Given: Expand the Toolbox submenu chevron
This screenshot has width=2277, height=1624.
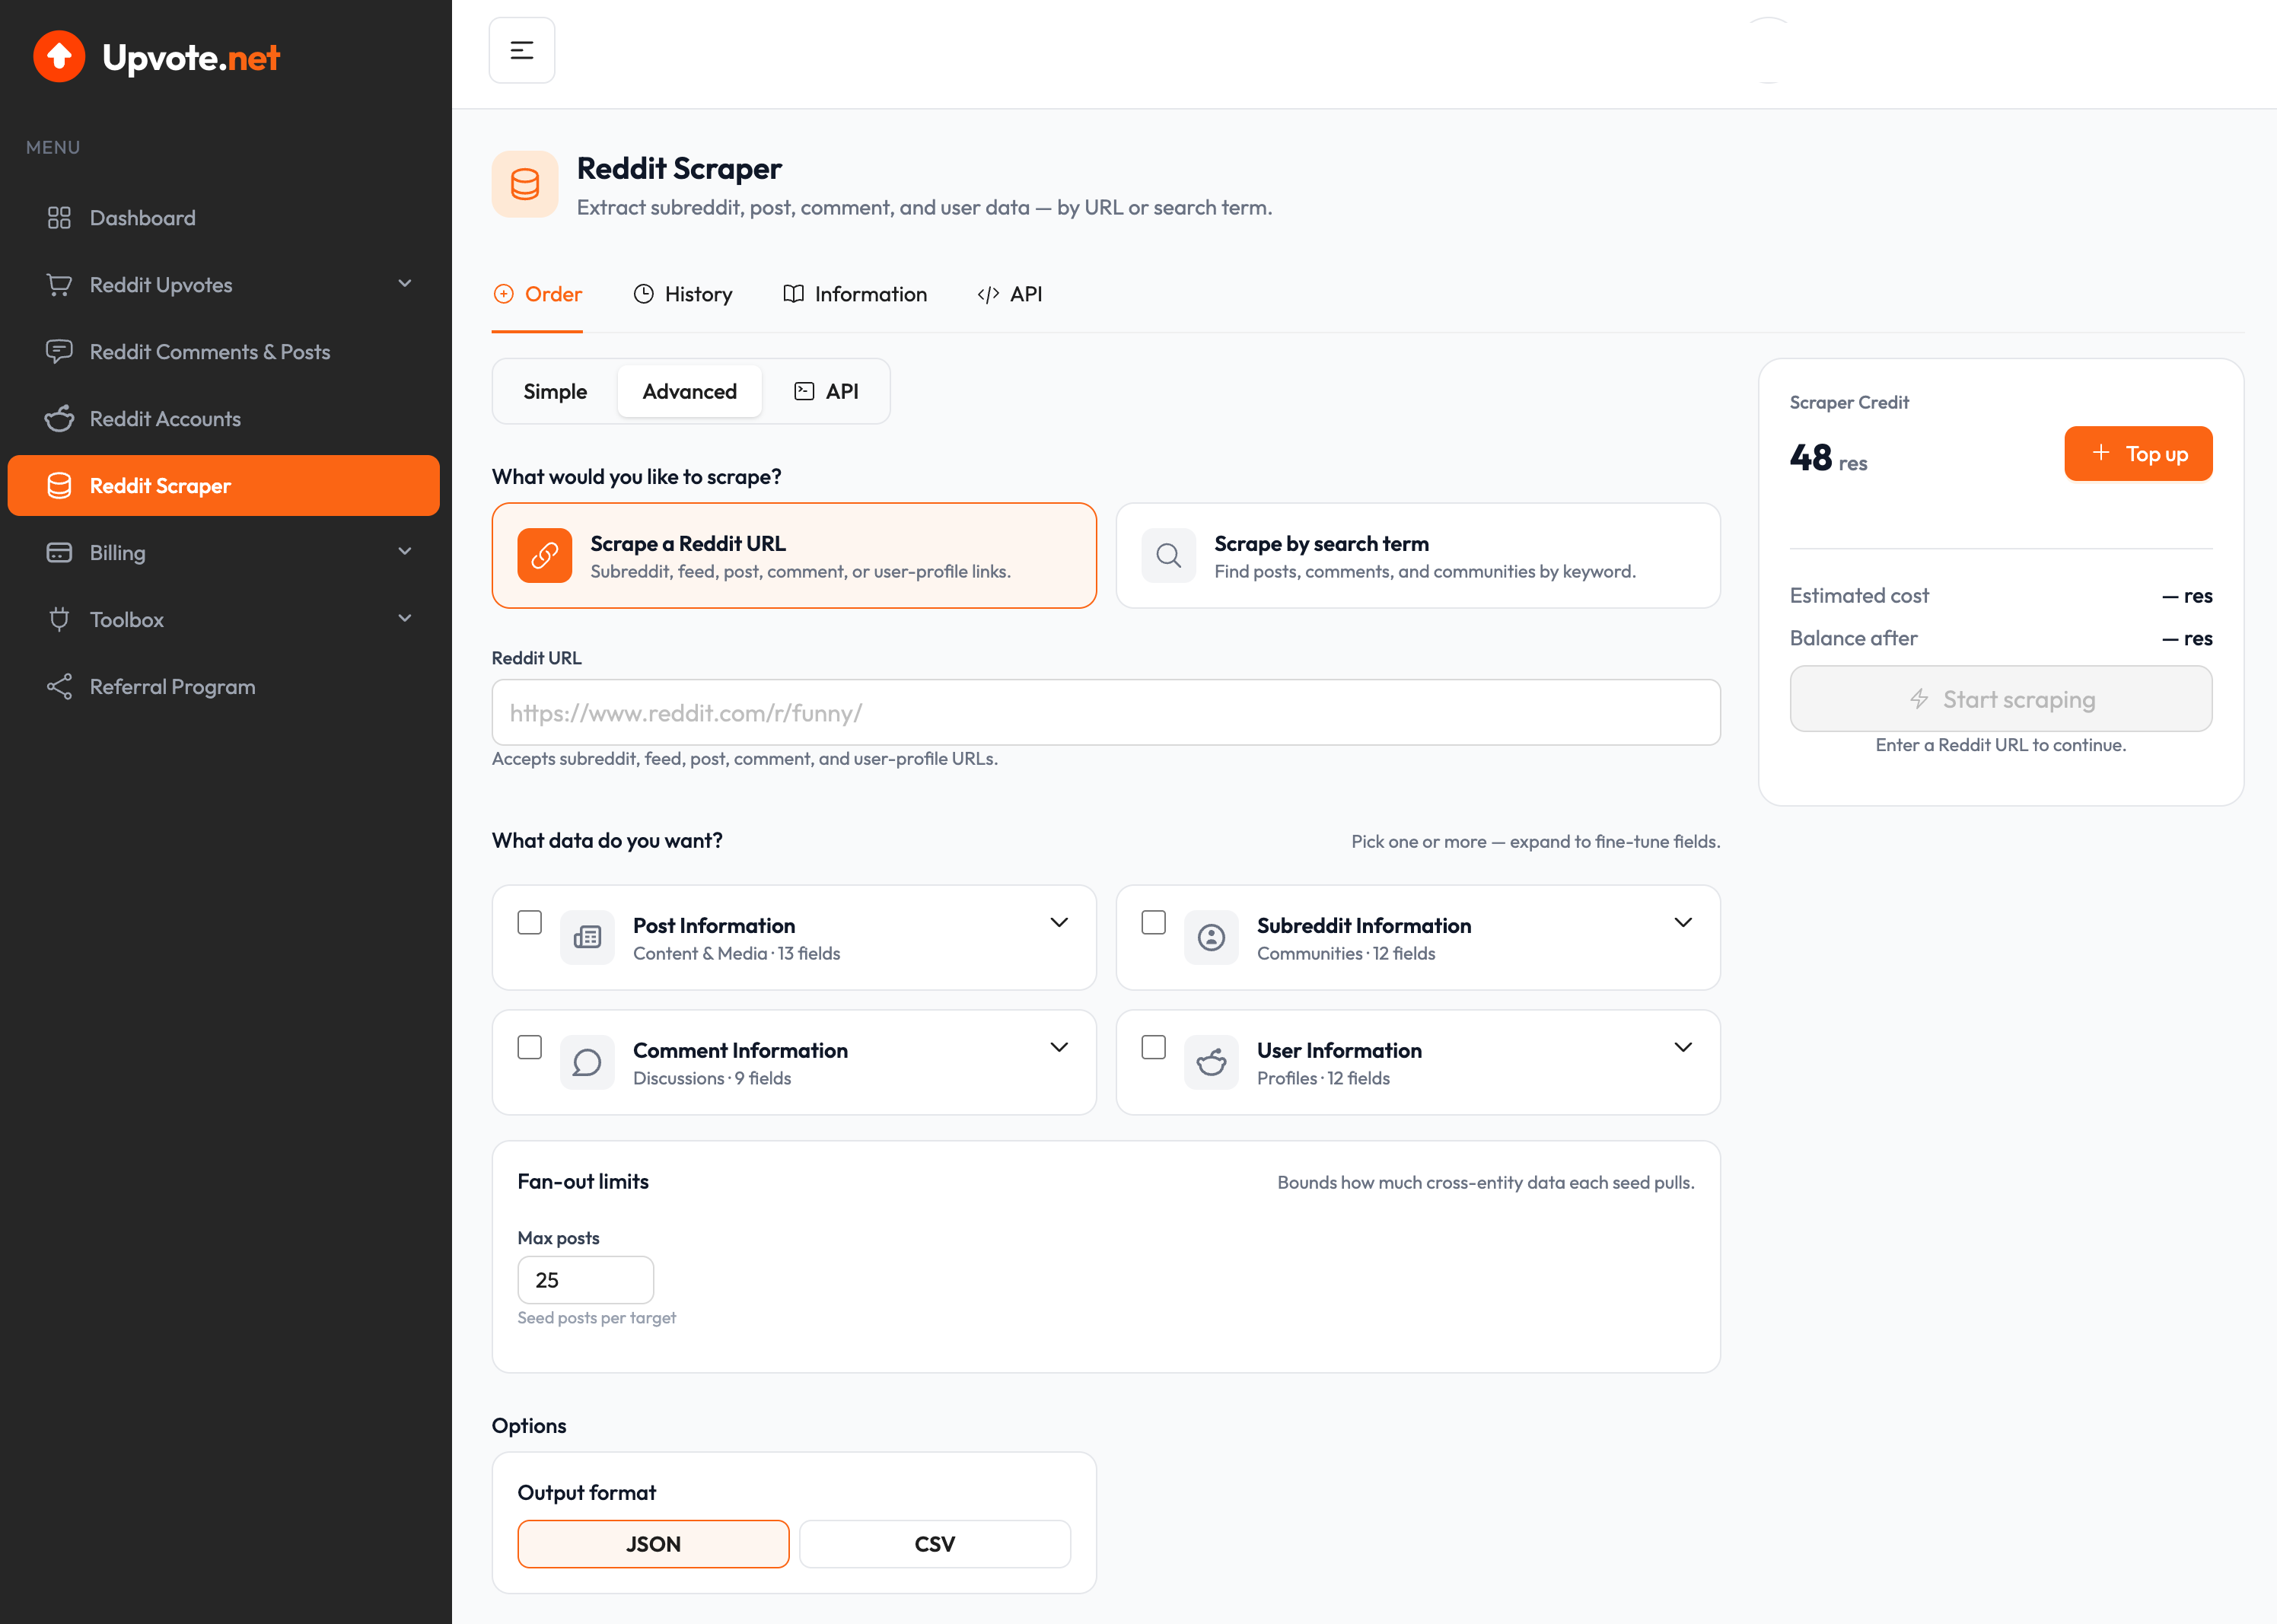Looking at the screenshot, I should [405, 619].
